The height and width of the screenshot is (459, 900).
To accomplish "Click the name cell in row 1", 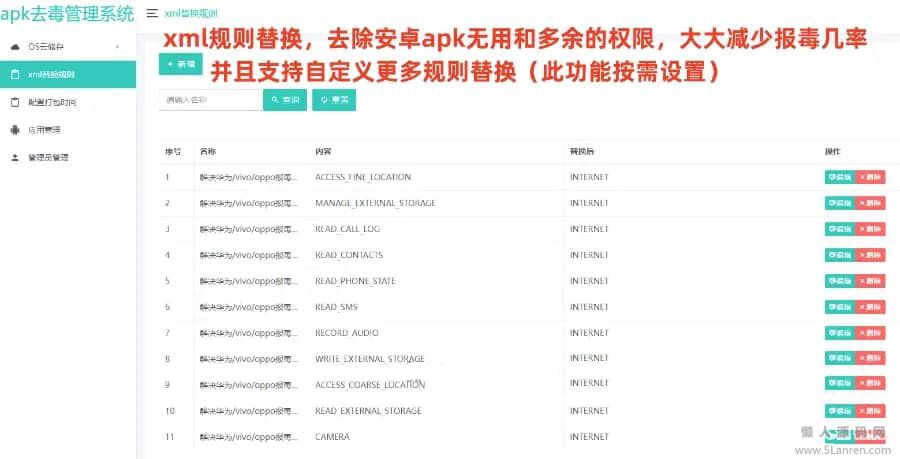I will pos(249,177).
